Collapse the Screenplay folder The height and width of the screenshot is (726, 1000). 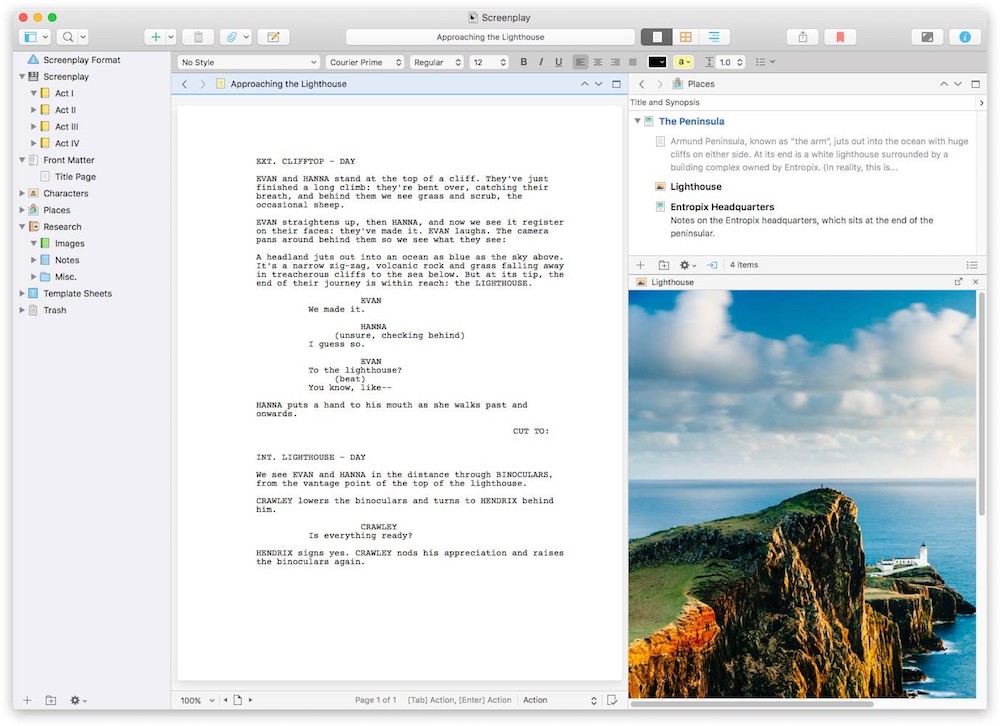(x=22, y=77)
